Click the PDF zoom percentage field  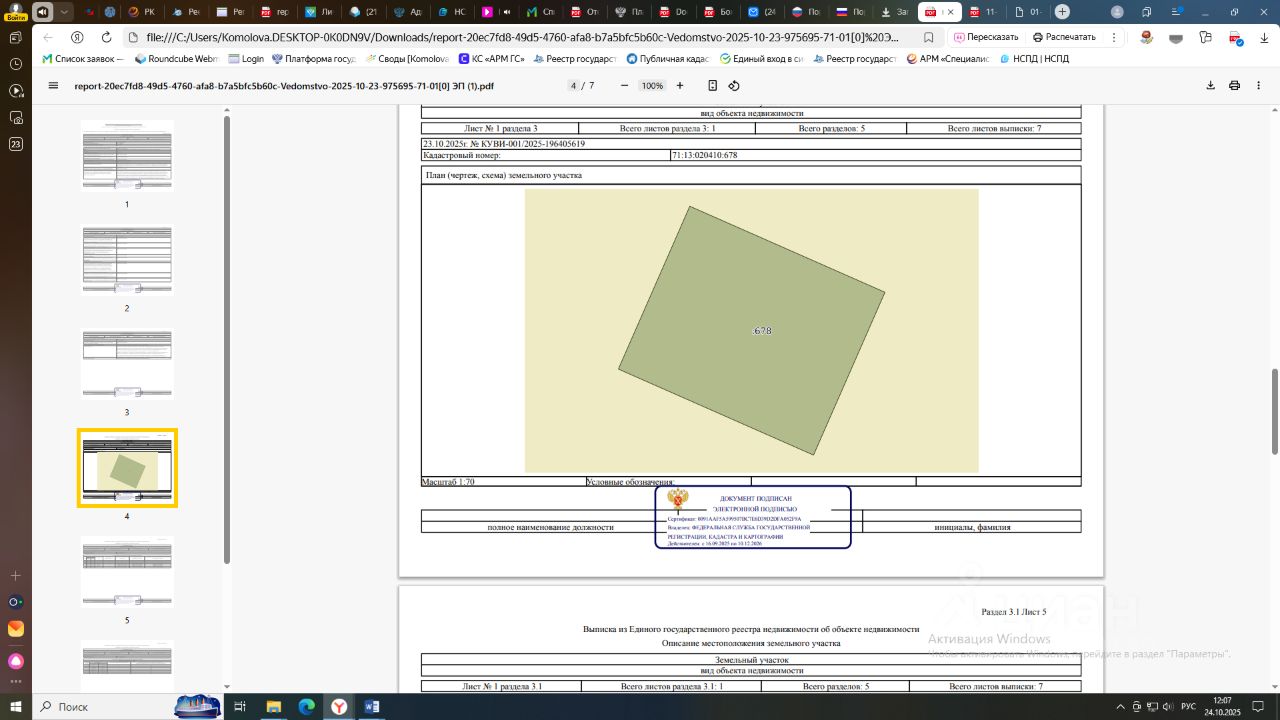coord(652,86)
